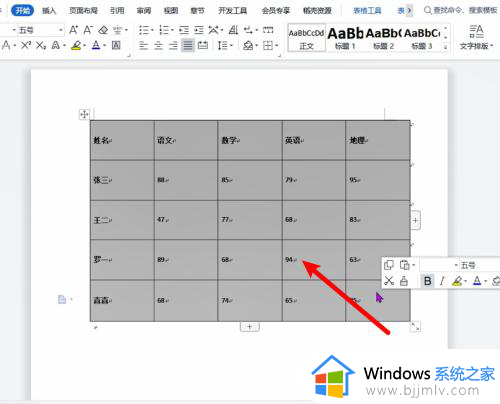This screenshot has width=500, height=404.
Task: Apply the 标题 1 style
Action: tap(345, 38)
